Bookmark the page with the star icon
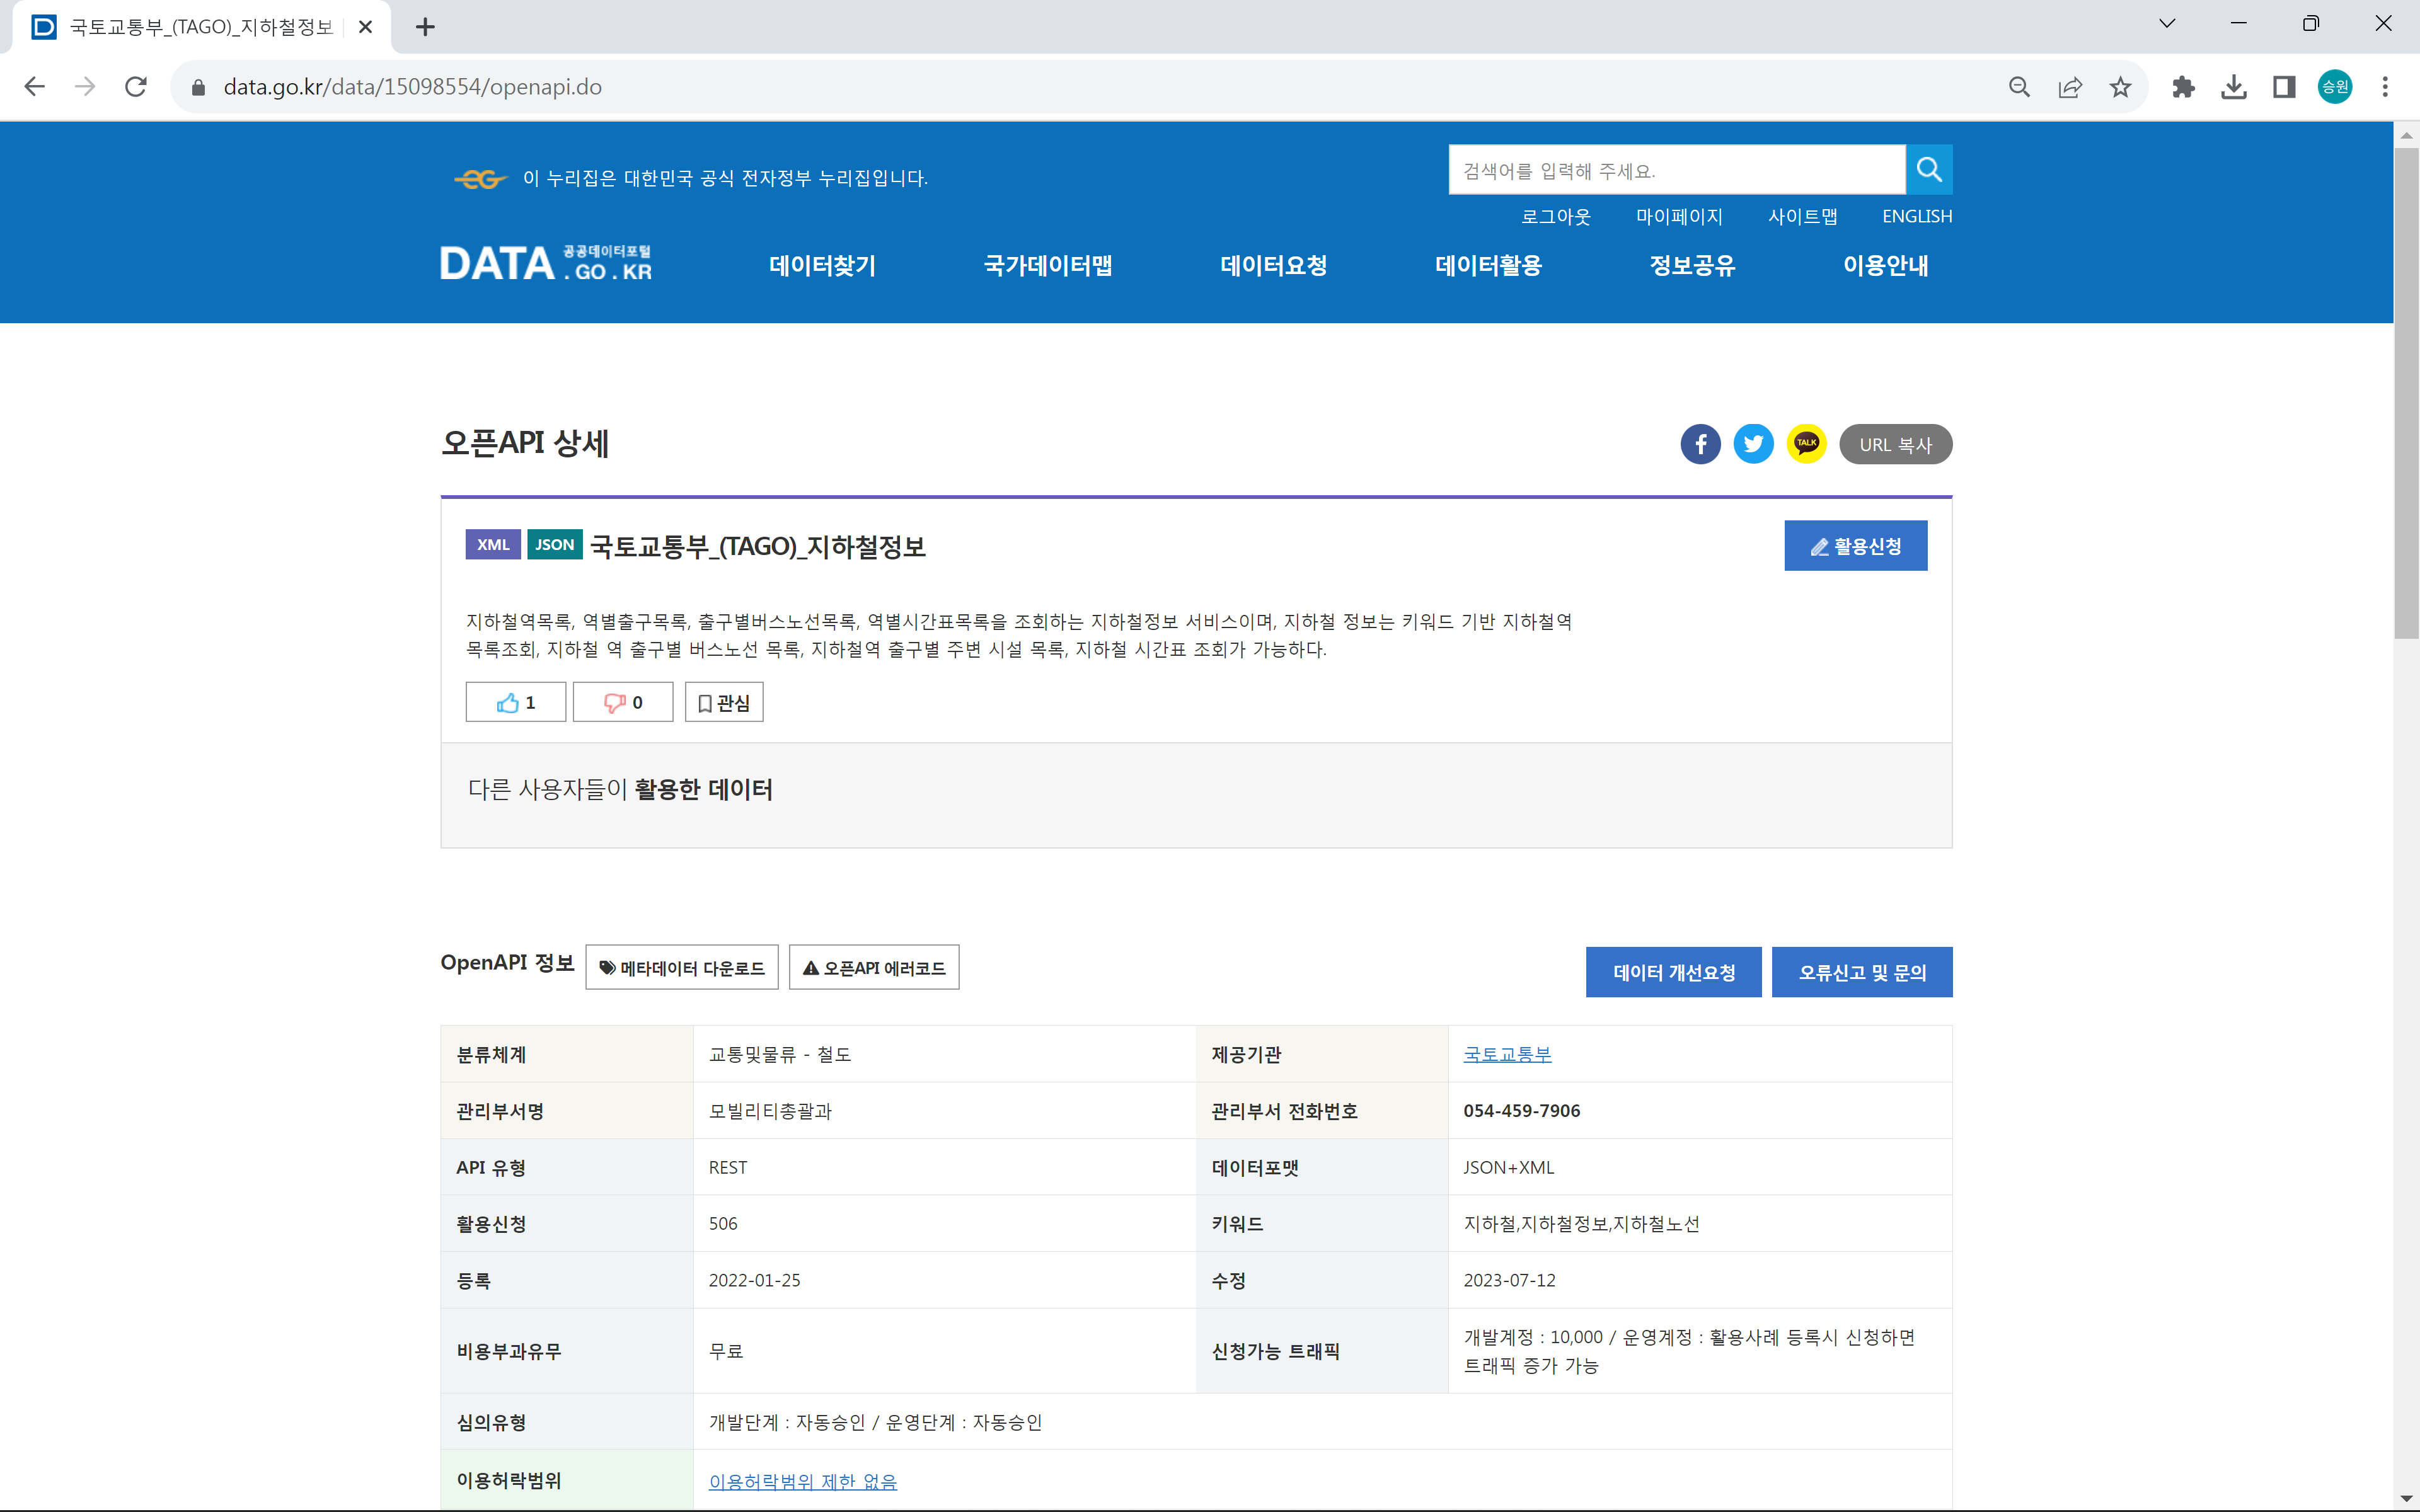This screenshot has height=1512, width=2420. tap(2120, 87)
